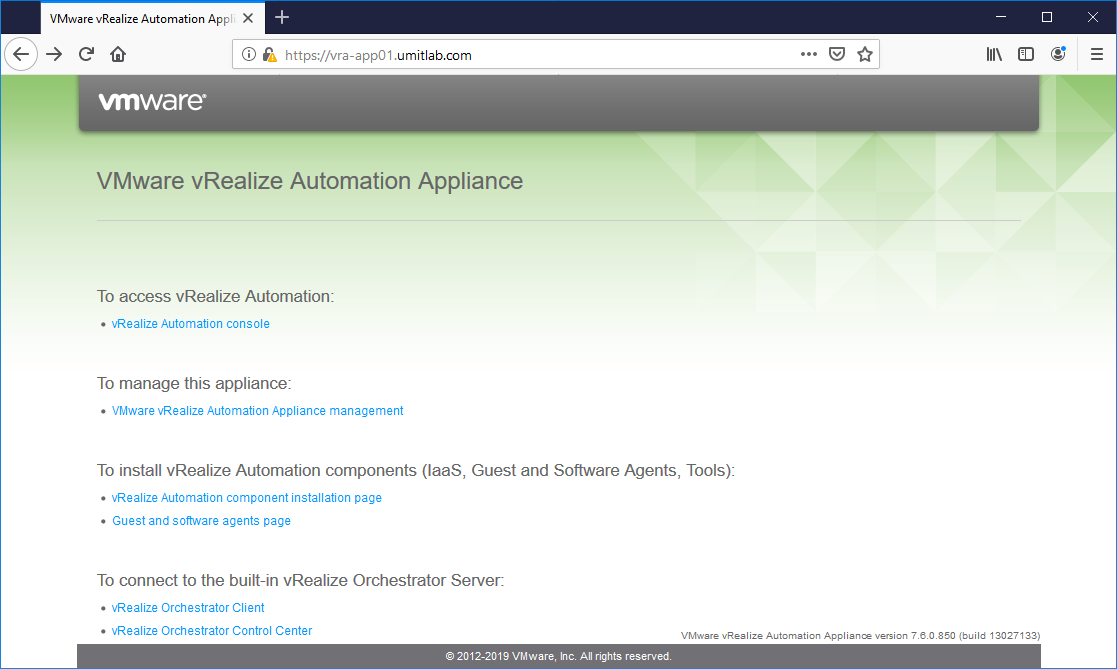The height and width of the screenshot is (669, 1117).
Task: Open page actions three-dot menu
Action: pos(809,55)
